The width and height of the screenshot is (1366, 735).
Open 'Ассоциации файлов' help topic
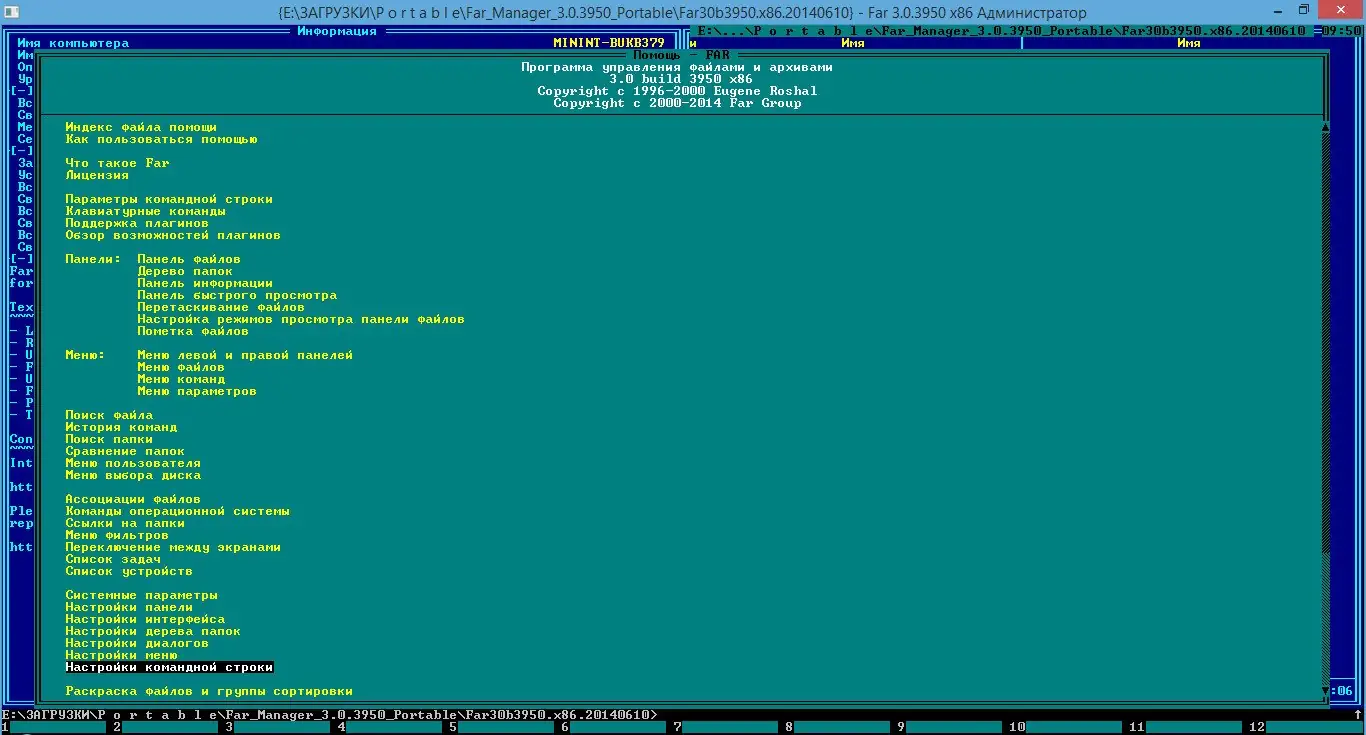[133, 499]
